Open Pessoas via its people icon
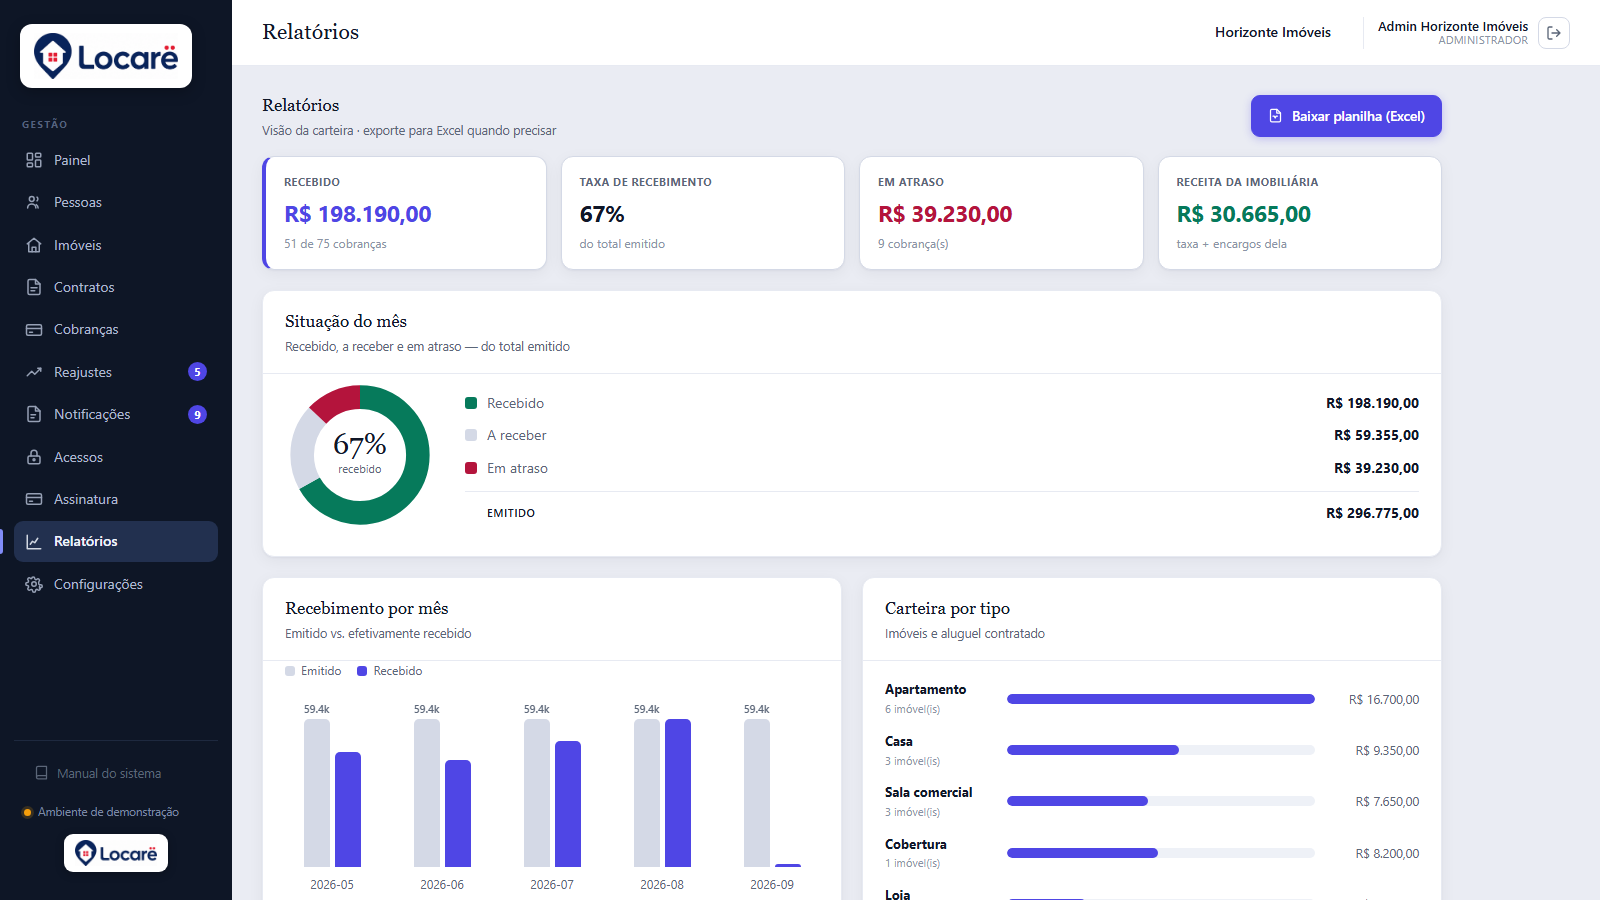This screenshot has height=900, width=1600. [x=34, y=202]
